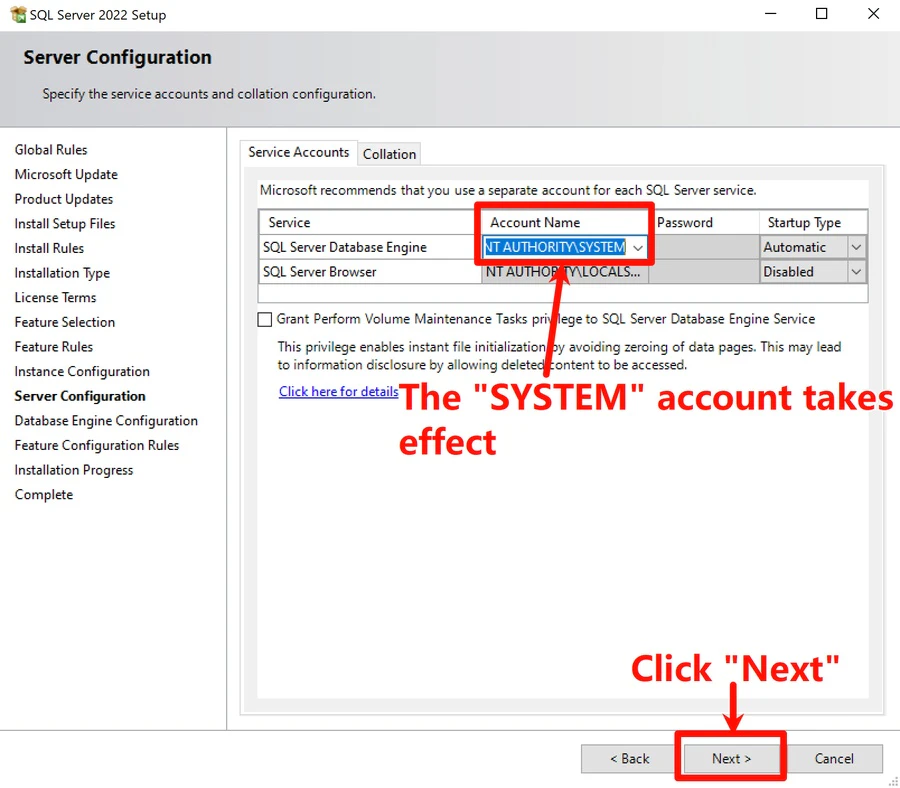This screenshot has width=900, height=788.
Task: Click Product Updates step
Action: pyautogui.click(x=64, y=199)
